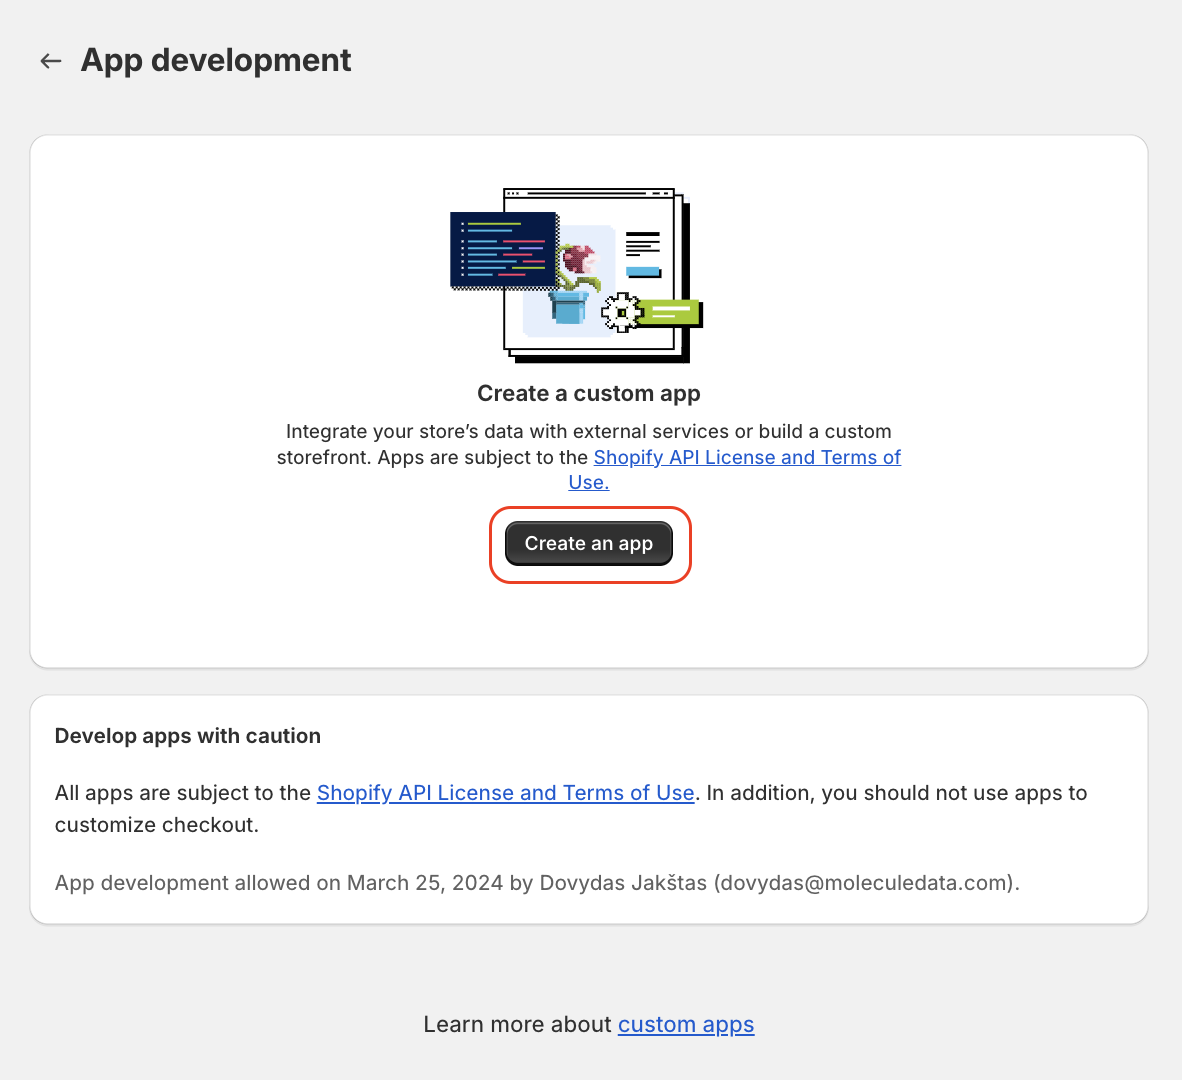Follow the custom apps link at the bottom

click(685, 1025)
